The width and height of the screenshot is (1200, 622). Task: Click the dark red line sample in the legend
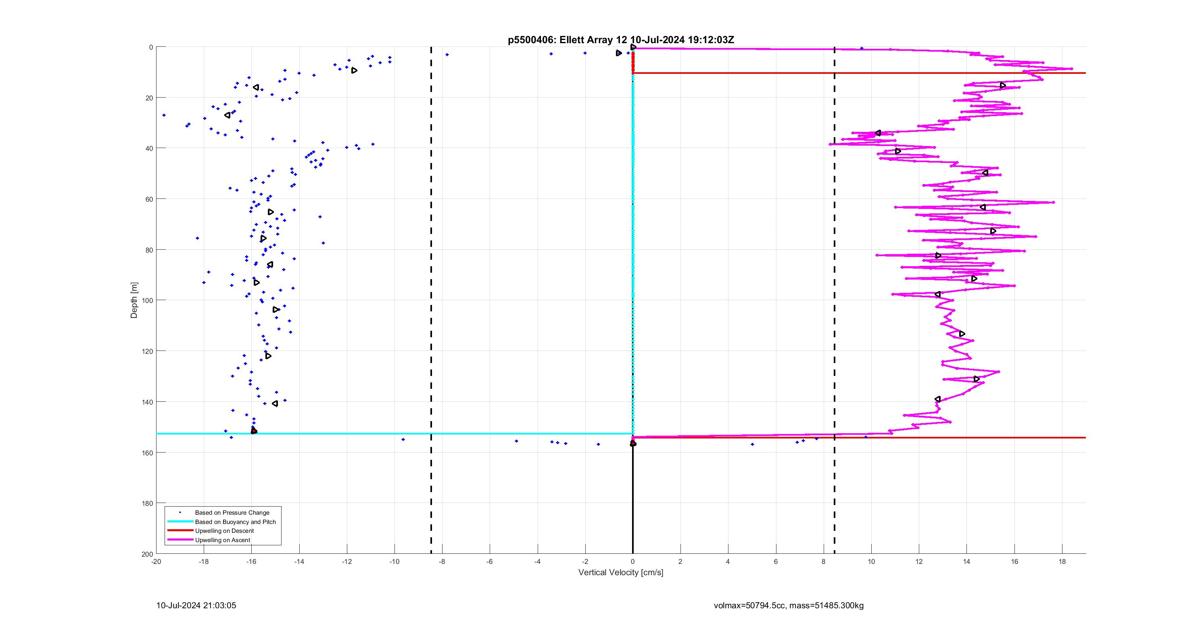click(179, 531)
